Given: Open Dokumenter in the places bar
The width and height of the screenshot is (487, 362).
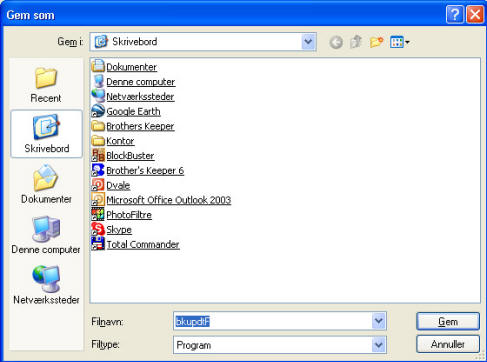Looking at the screenshot, I should [46, 184].
